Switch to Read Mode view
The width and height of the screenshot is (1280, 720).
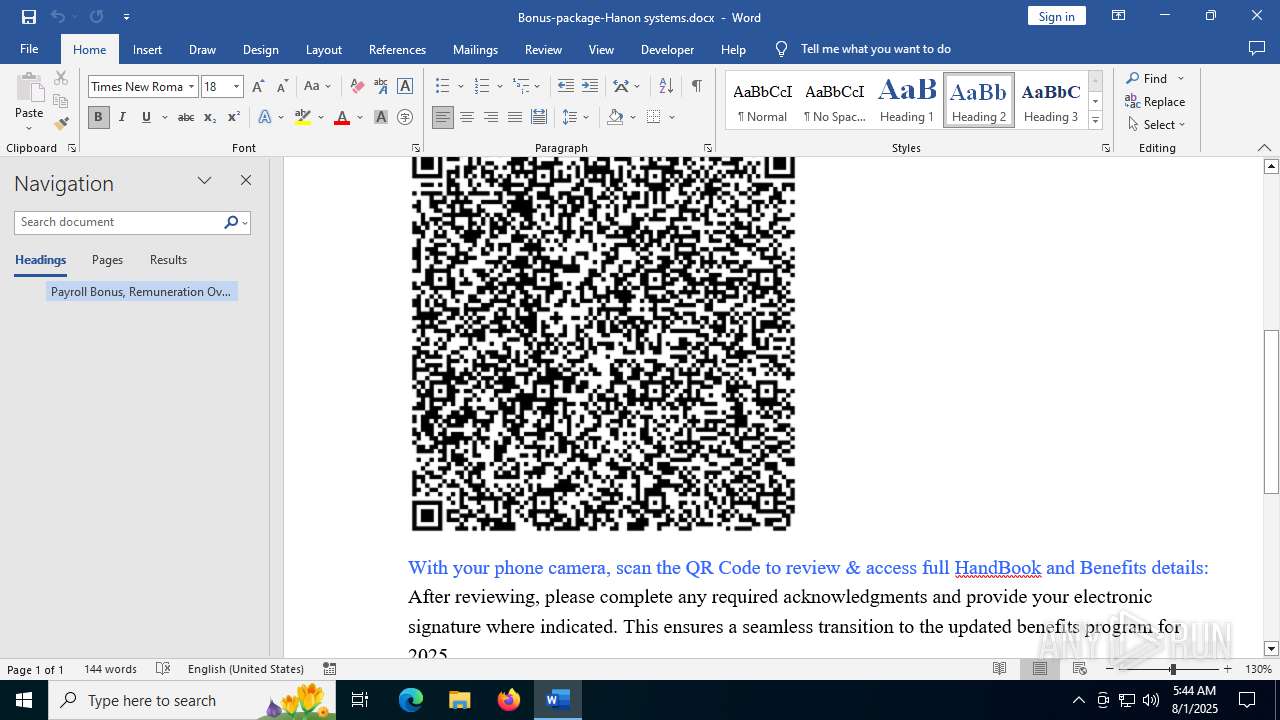tap(999, 669)
